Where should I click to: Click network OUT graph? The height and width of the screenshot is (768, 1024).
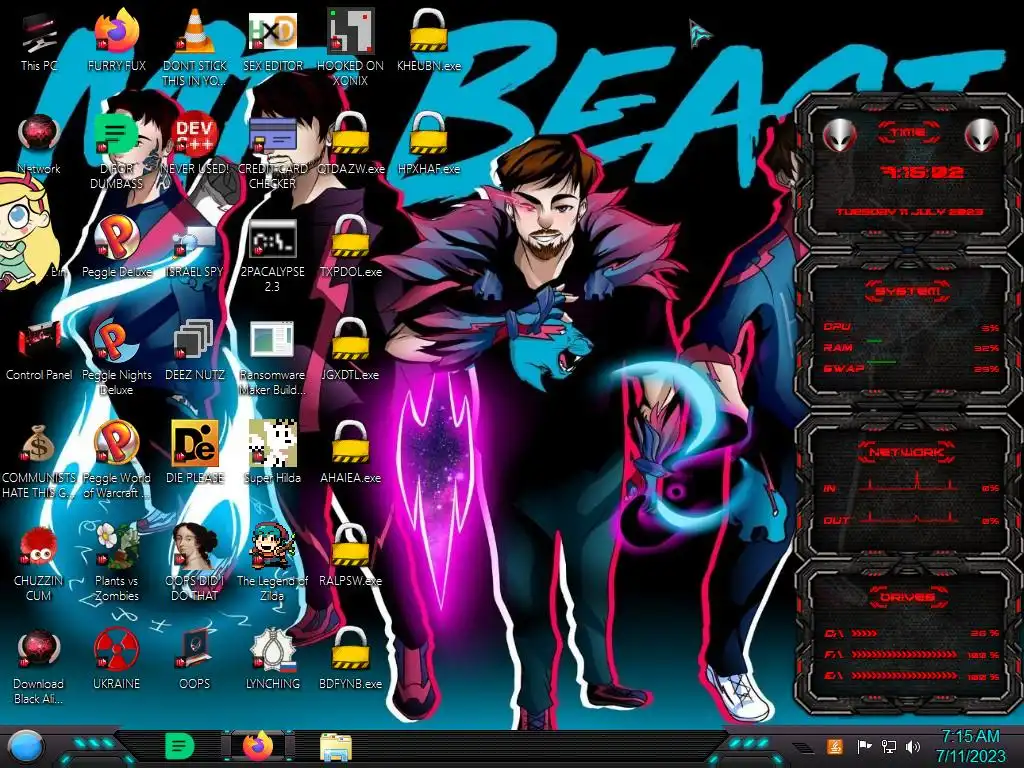(911, 518)
